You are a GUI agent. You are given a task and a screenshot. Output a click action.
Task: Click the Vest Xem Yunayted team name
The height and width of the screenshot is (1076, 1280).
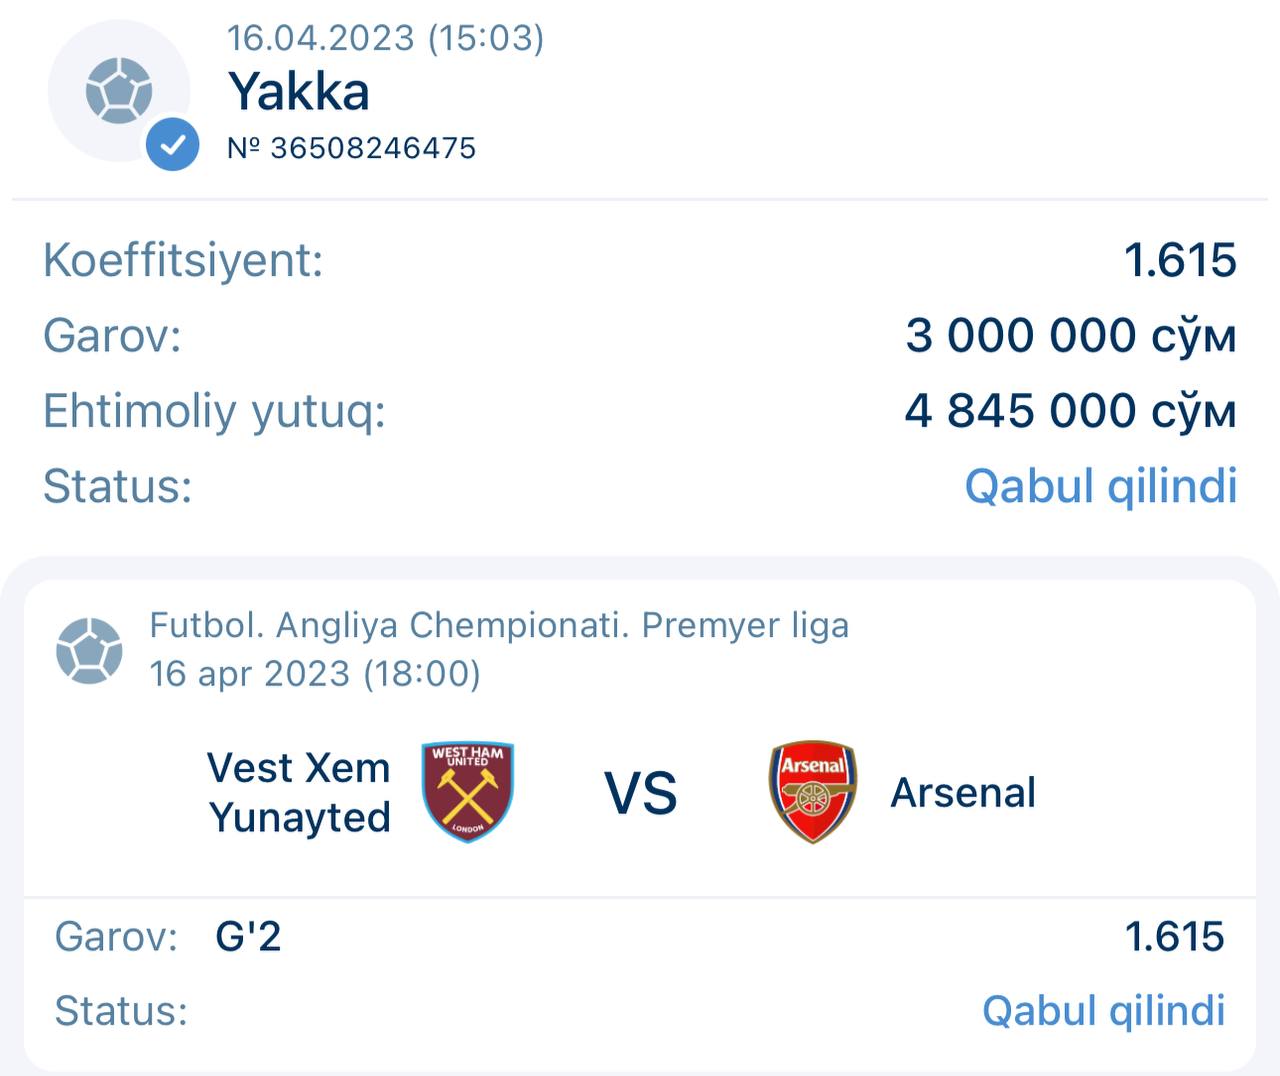point(299,792)
